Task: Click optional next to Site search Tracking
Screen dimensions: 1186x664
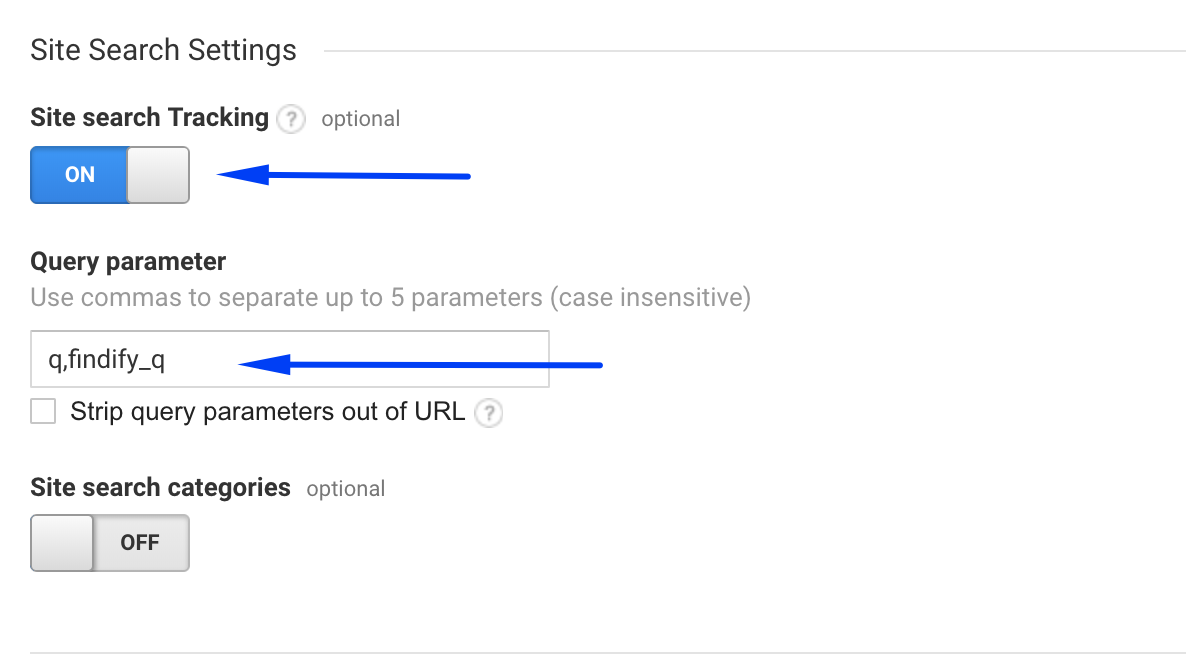Action: (x=360, y=118)
